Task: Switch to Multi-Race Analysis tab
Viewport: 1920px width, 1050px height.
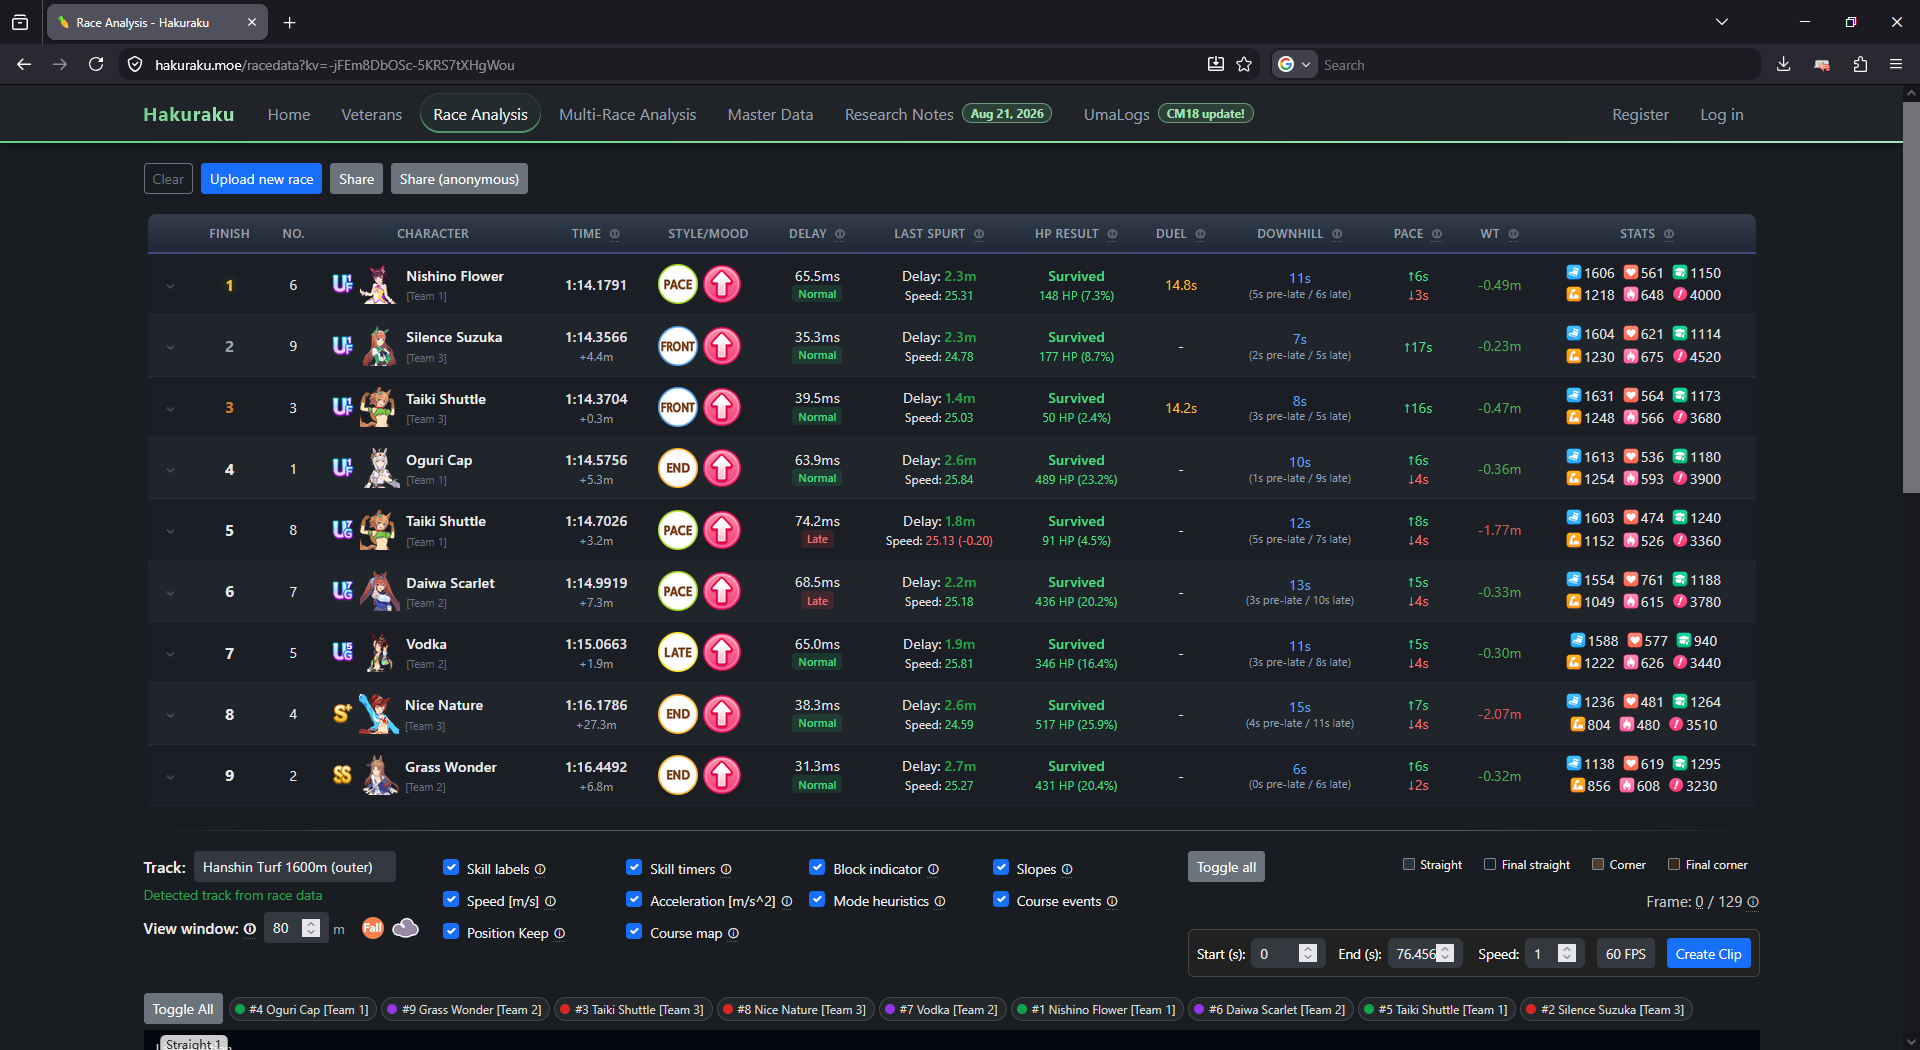Action: [627, 114]
